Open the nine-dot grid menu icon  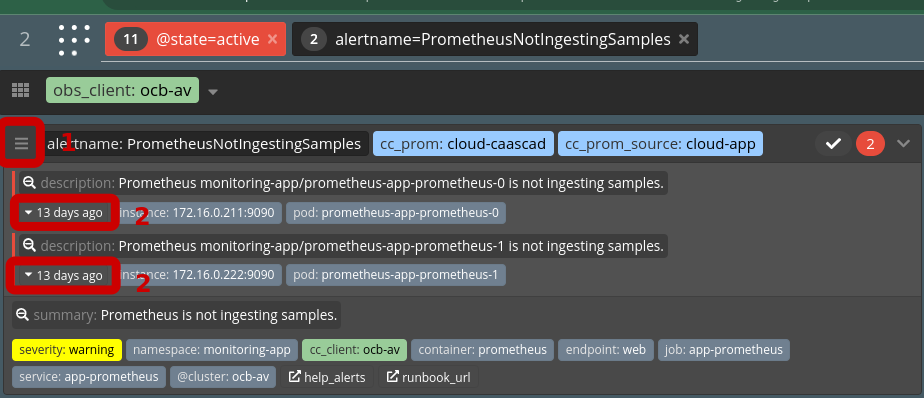pos(74,40)
